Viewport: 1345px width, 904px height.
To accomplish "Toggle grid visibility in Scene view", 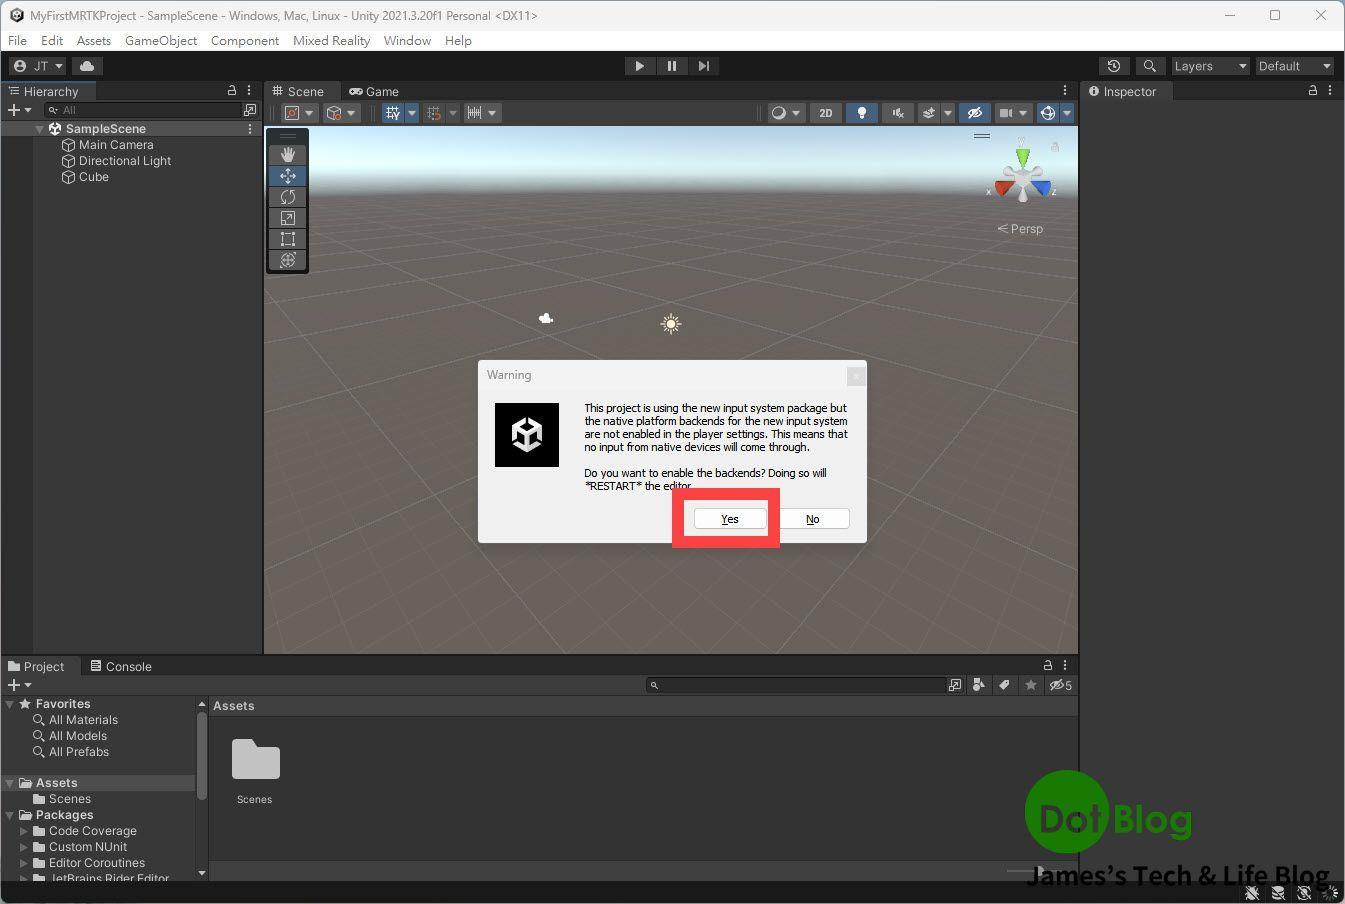I will (x=393, y=112).
